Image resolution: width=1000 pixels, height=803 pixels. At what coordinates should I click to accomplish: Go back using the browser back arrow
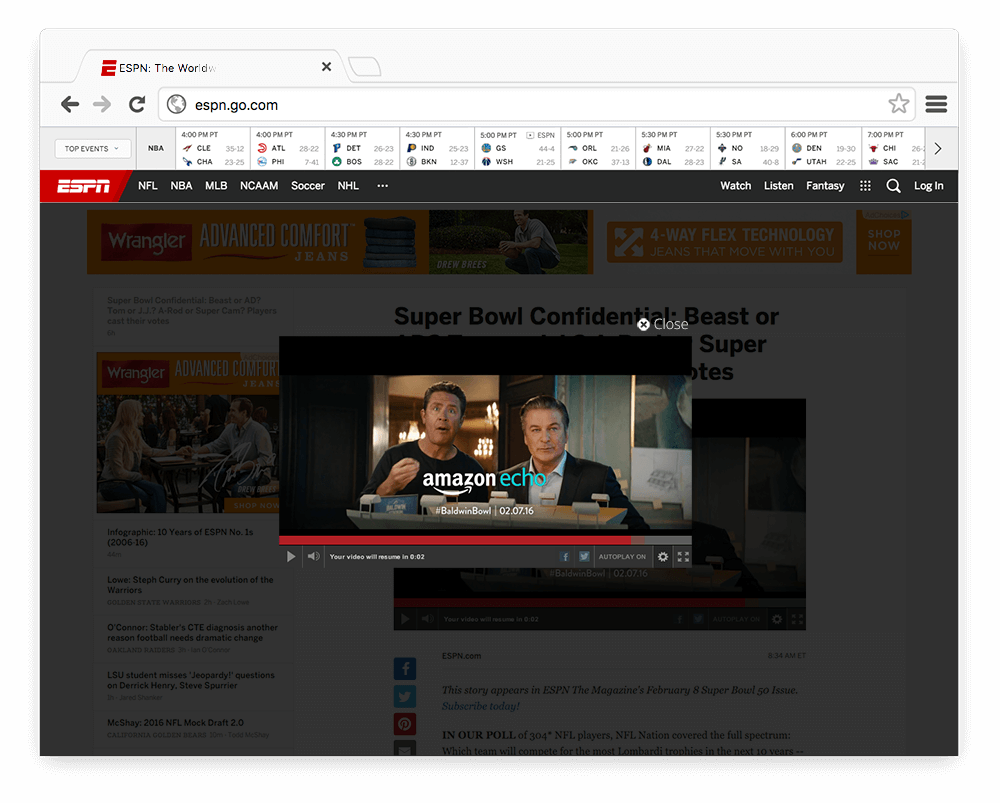coord(70,104)
